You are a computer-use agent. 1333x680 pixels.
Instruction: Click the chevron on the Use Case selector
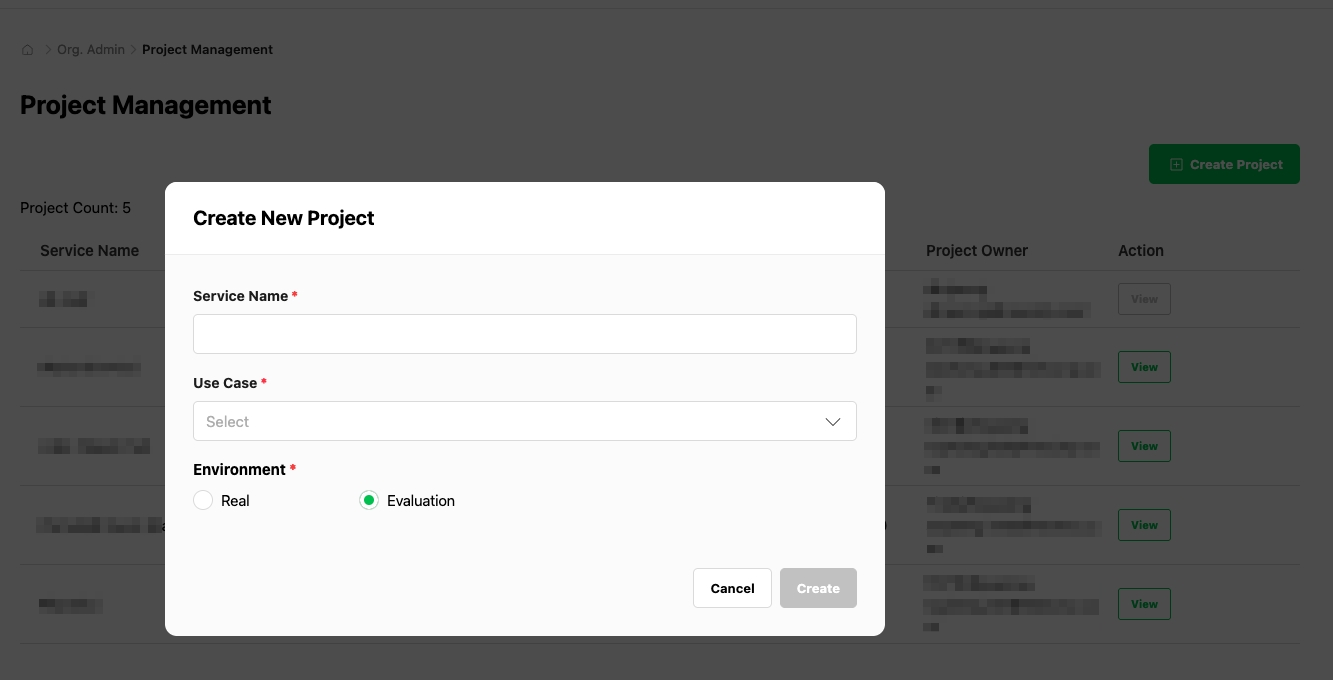832,421
